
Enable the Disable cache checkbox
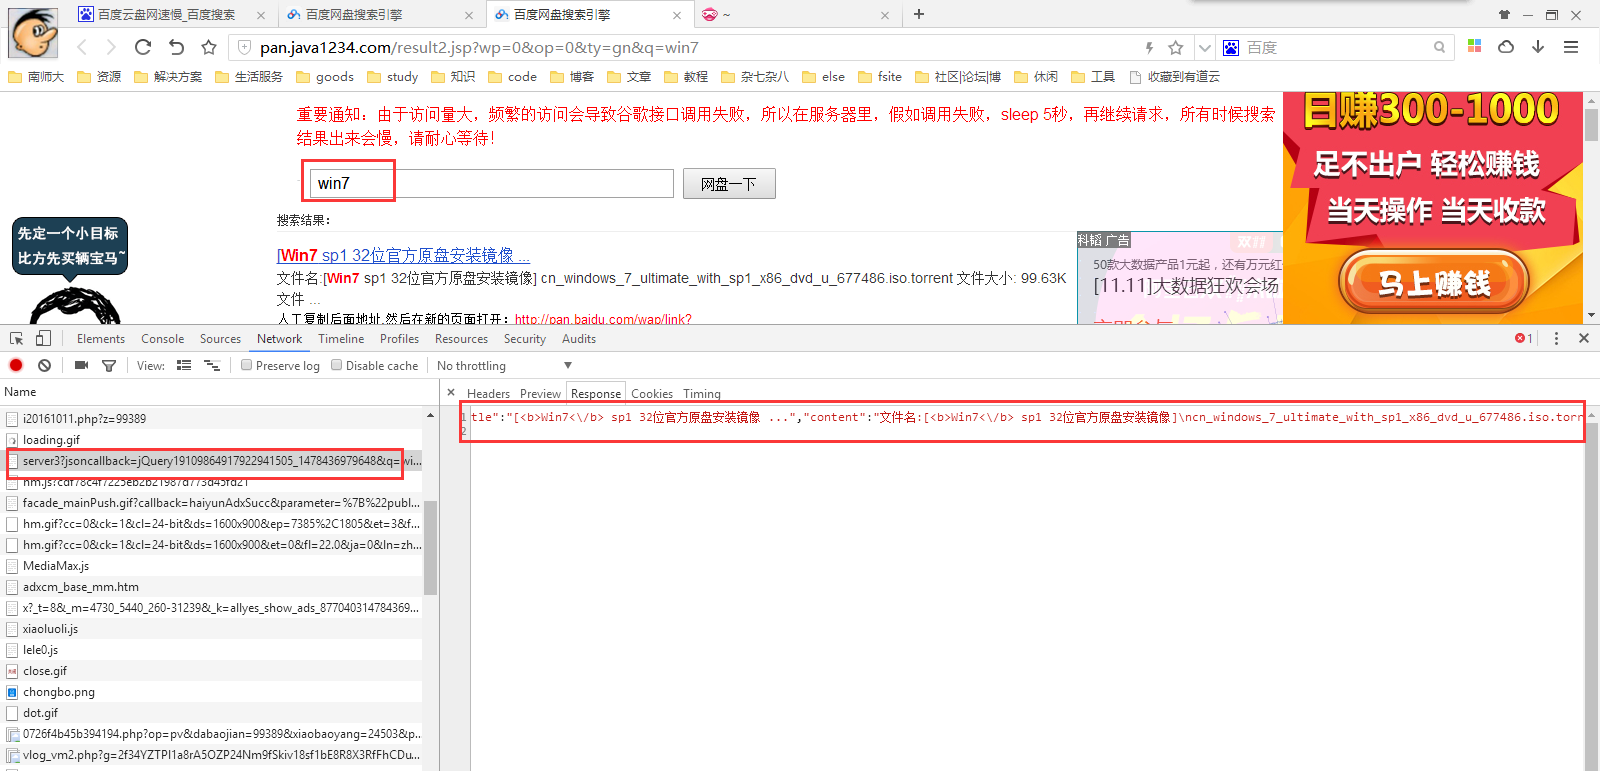click(336, 365)
